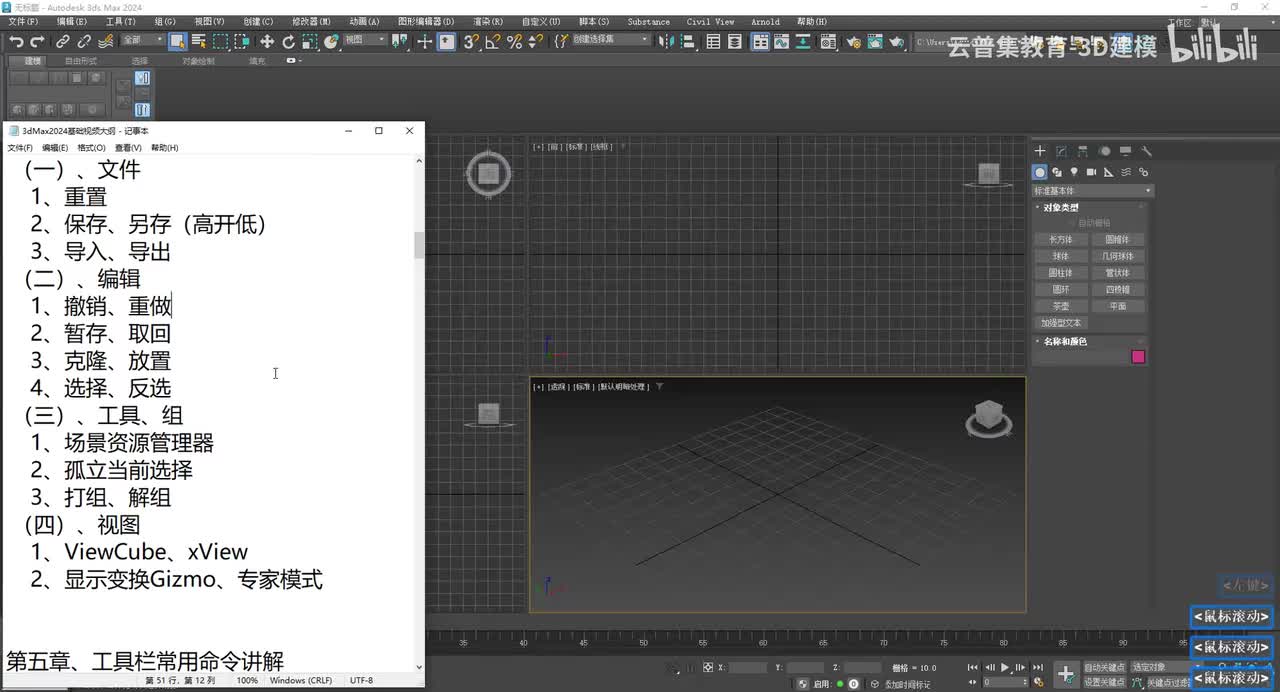
Task: Click the Notepad vertical scrollbar thumb
Action: pyautogui.click(x=419, y=245)
